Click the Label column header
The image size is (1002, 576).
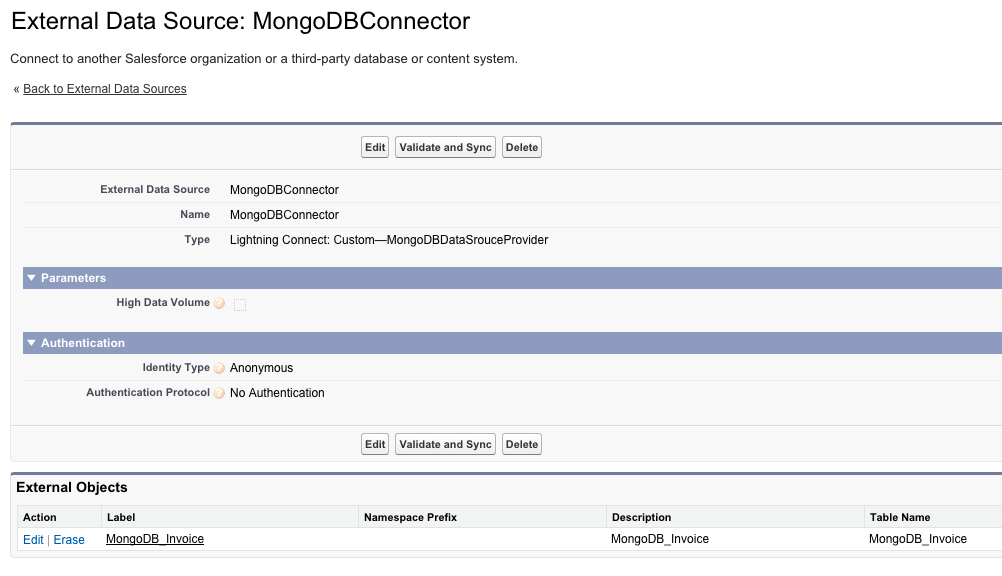pos(230,517)
